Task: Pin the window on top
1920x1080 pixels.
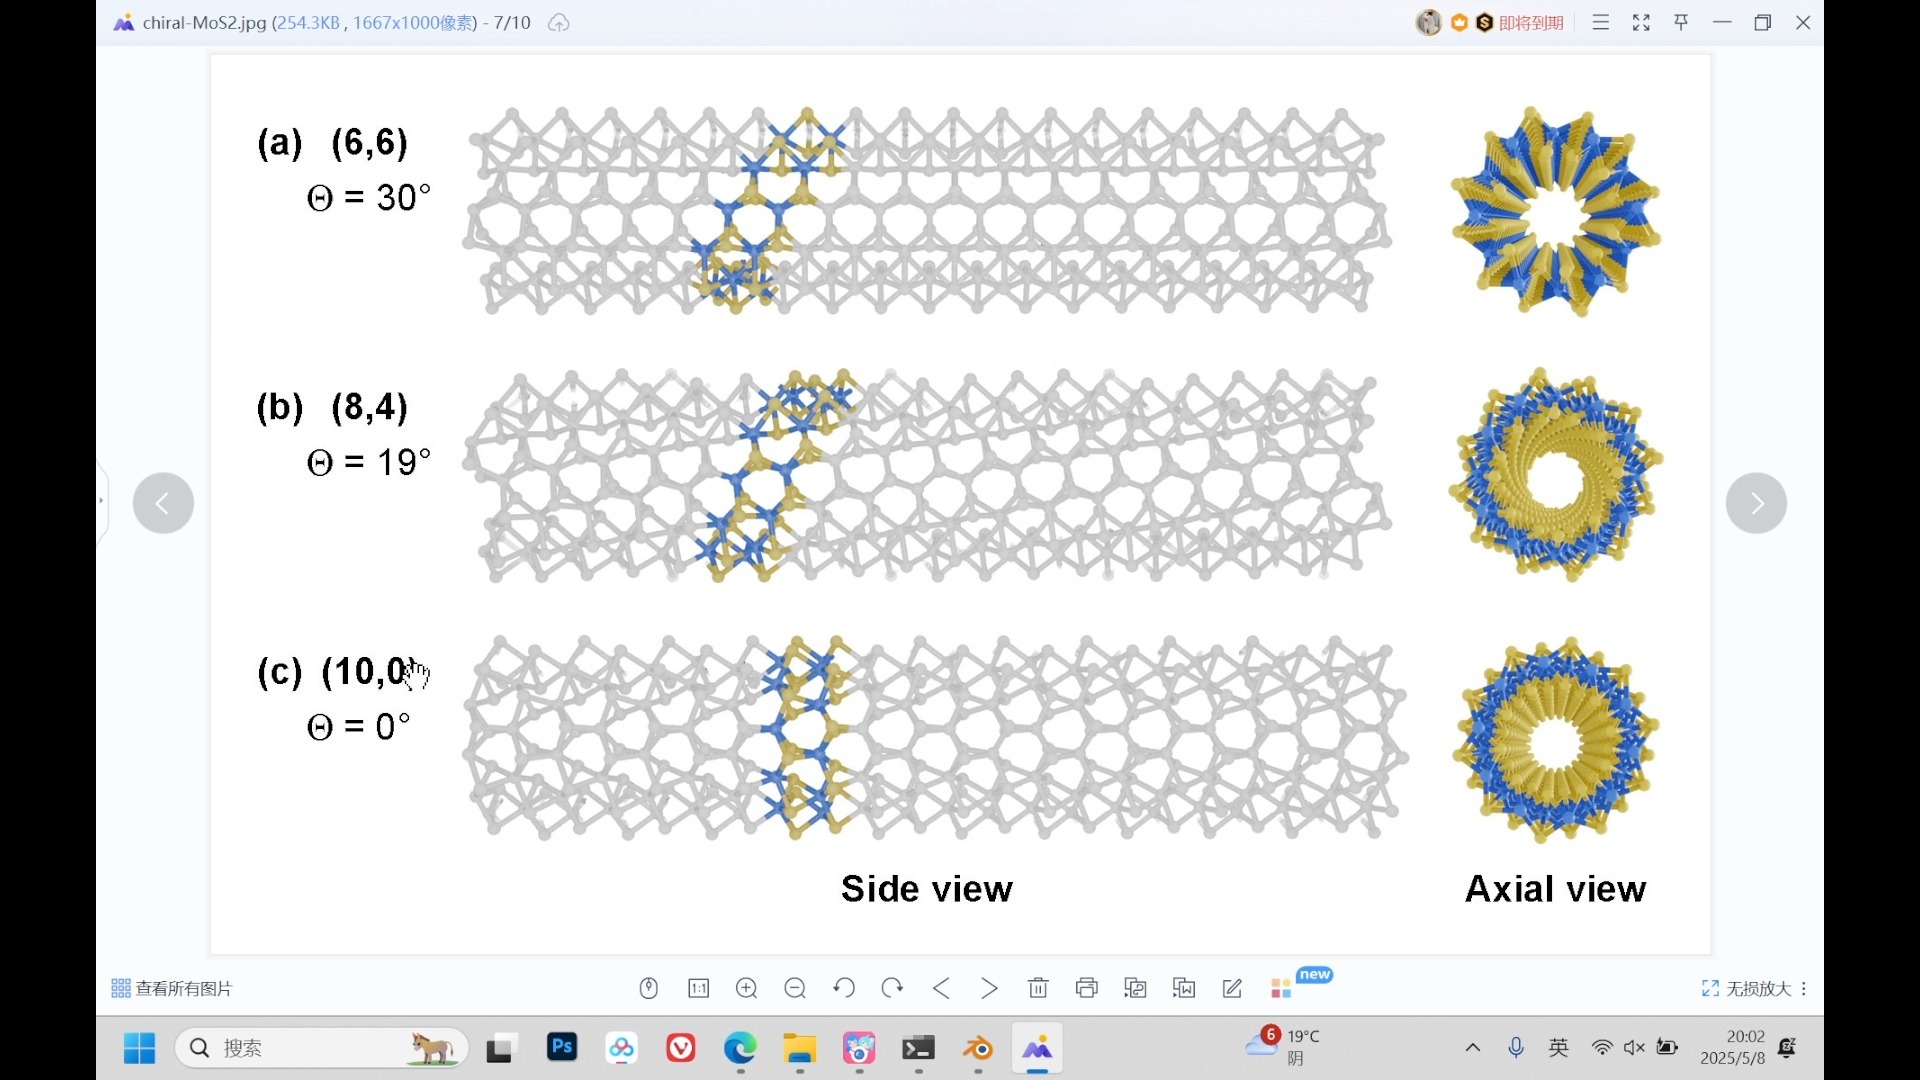Action: [1681, 22]
